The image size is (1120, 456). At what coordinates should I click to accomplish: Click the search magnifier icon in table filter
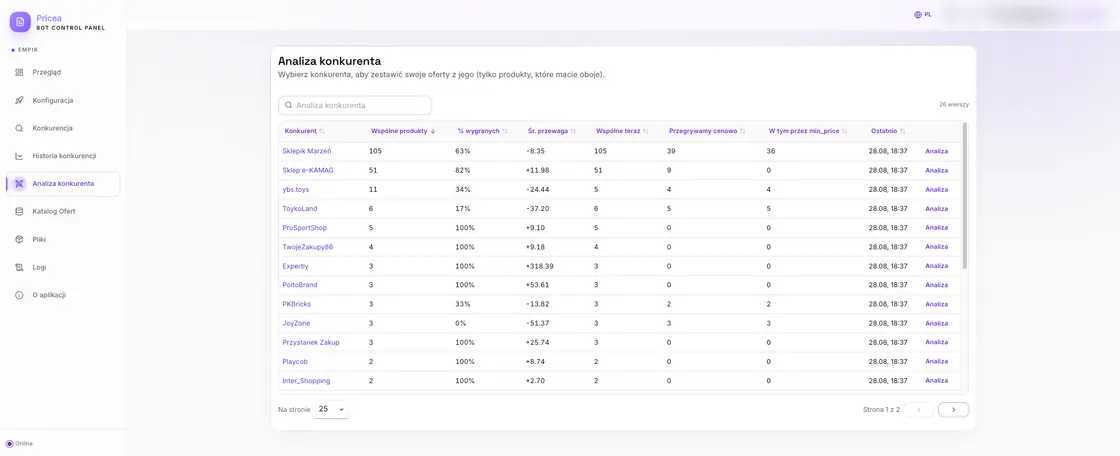(289, 105)
